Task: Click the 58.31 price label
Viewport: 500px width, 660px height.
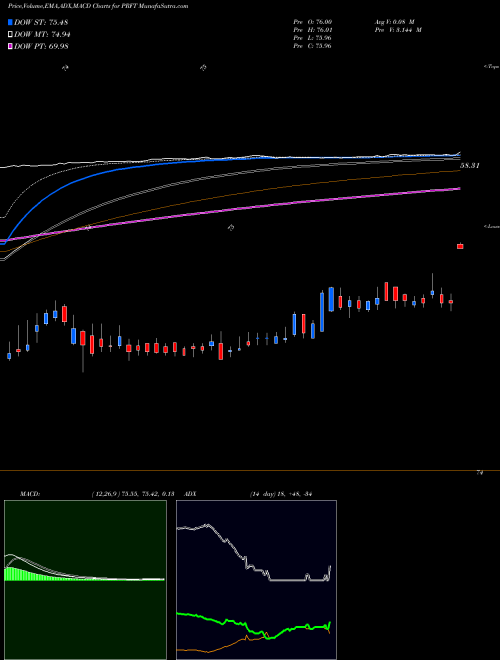Action: pos(470,166)
